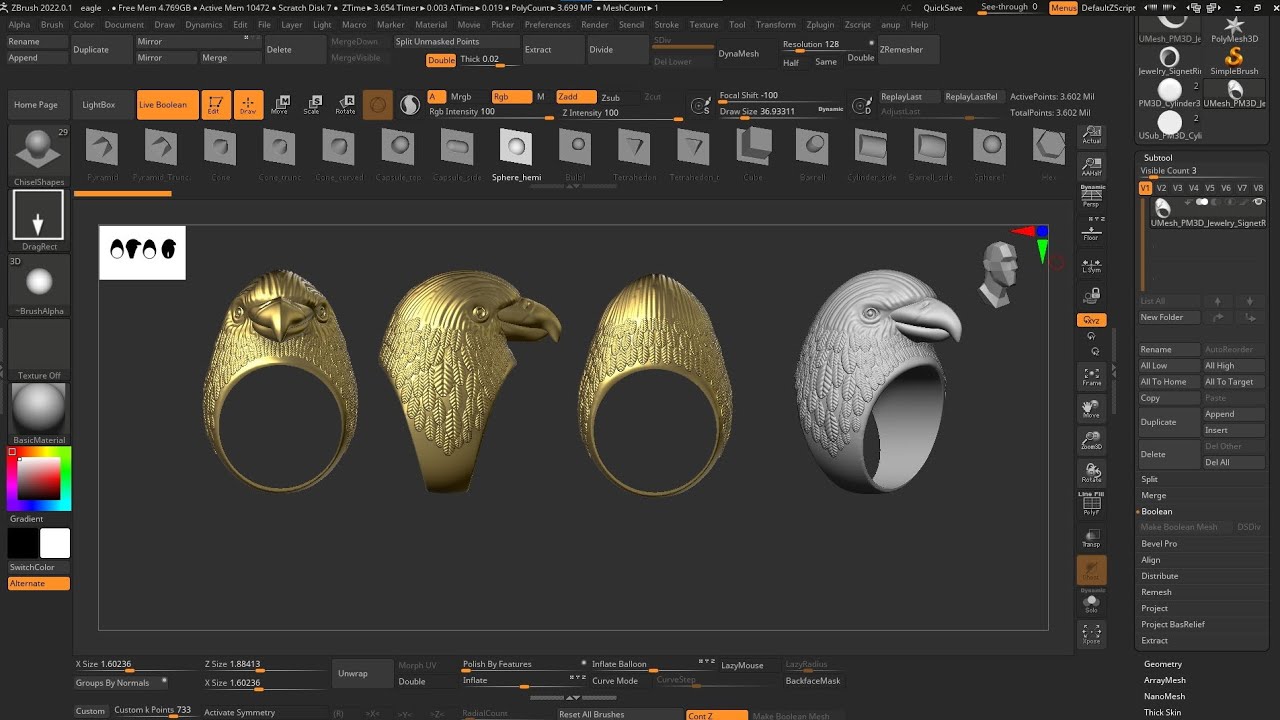Select the Draw mode icon
Image resolution: width=1280 pixels, height=720 pixels.
tap(248, 105)
